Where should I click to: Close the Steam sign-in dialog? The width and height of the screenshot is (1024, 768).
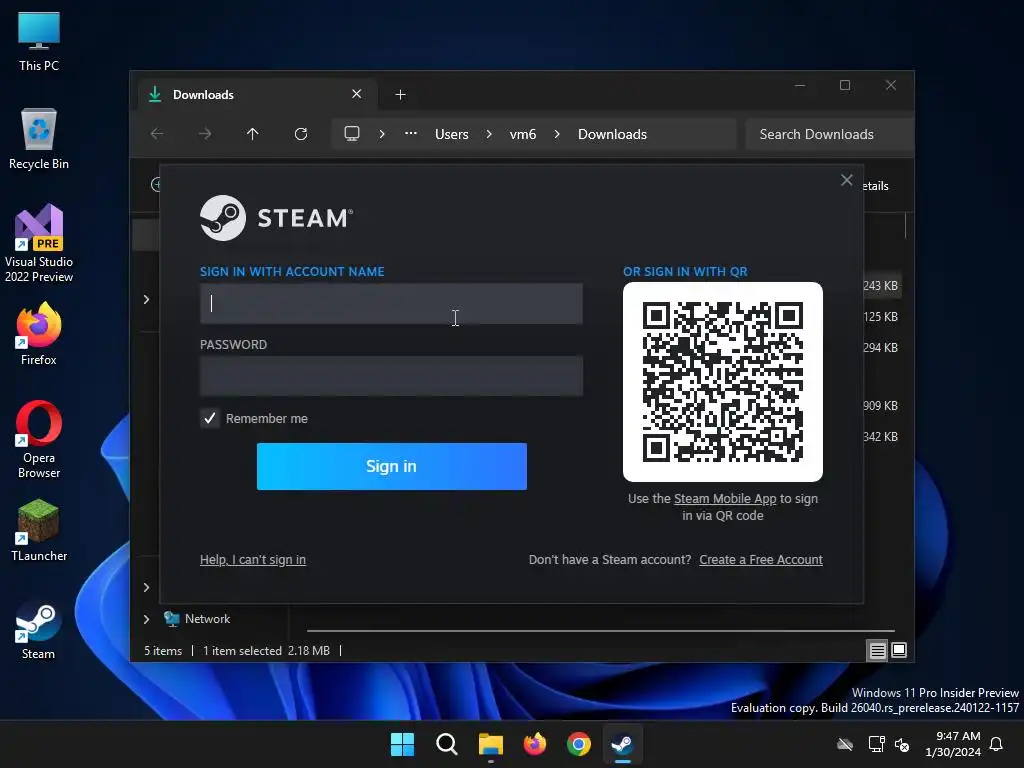[846, 180]
